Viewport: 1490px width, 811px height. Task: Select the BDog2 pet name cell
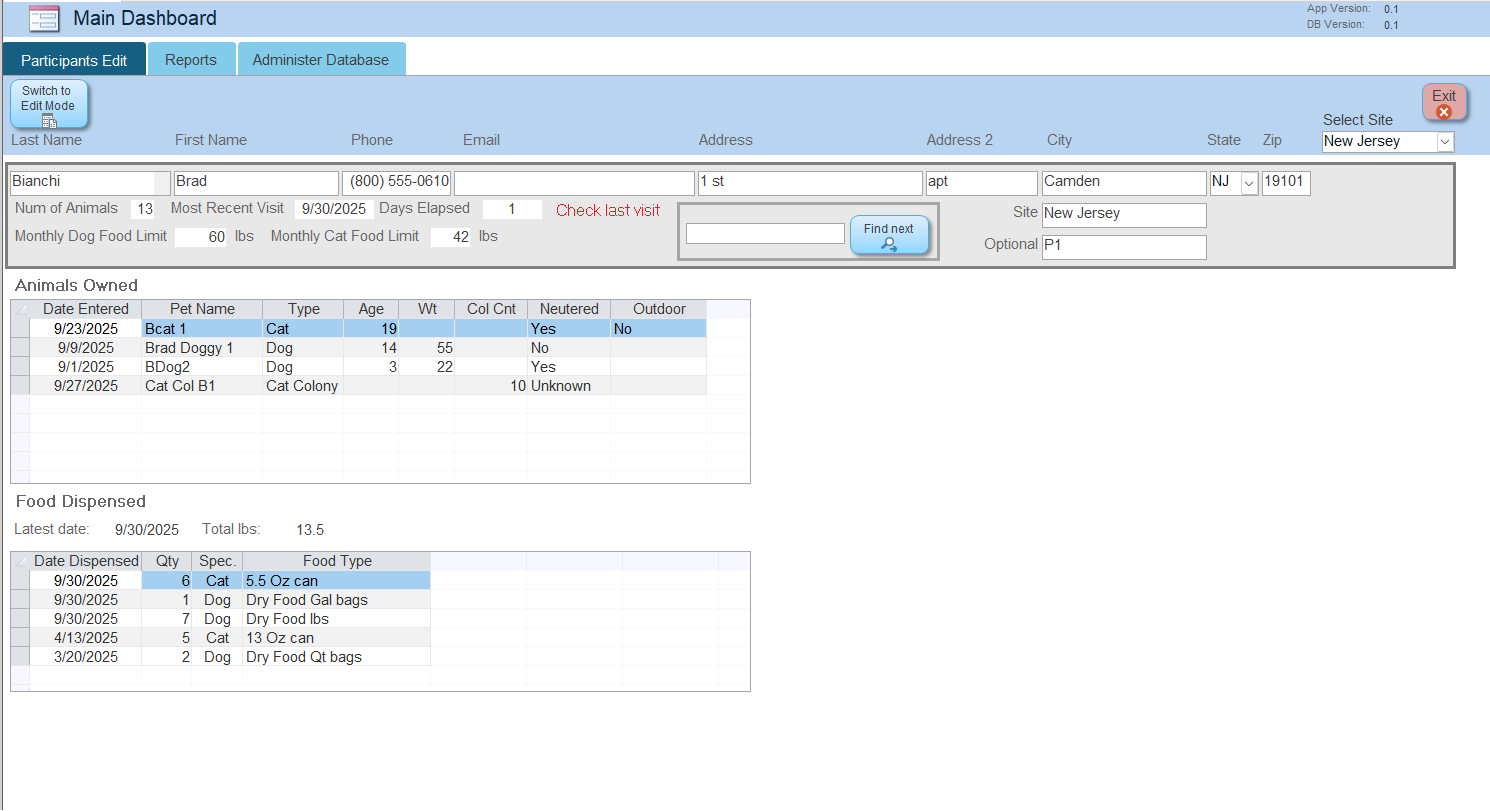(x=202, y=367)
